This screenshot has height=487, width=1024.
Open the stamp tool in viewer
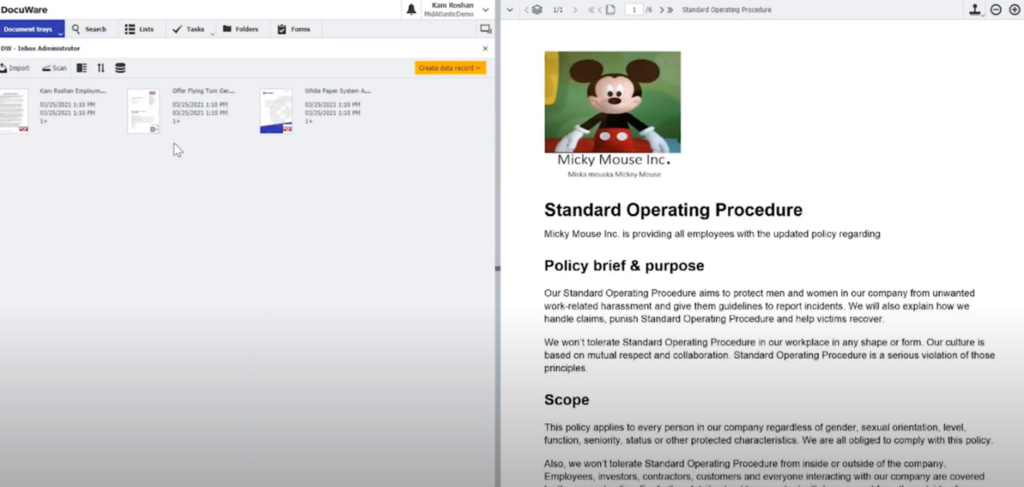[974, 9]
